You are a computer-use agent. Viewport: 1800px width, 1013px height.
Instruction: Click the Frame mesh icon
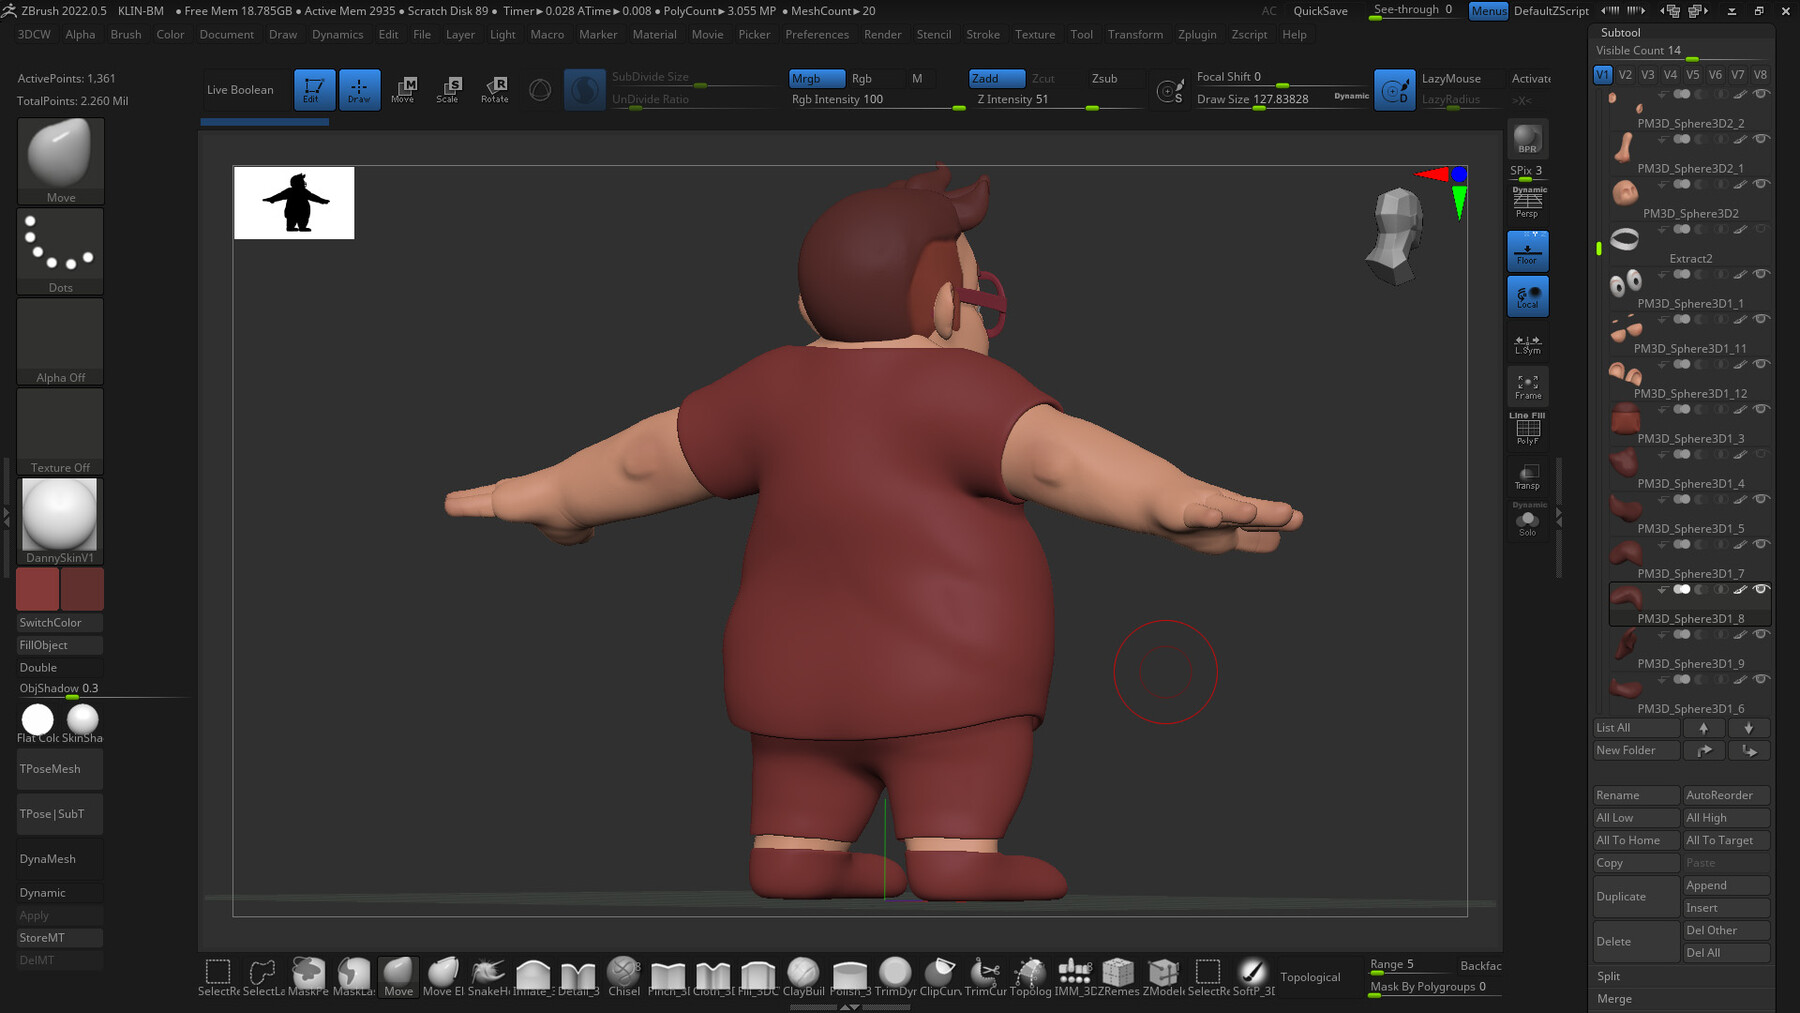tap(1527, 387)
